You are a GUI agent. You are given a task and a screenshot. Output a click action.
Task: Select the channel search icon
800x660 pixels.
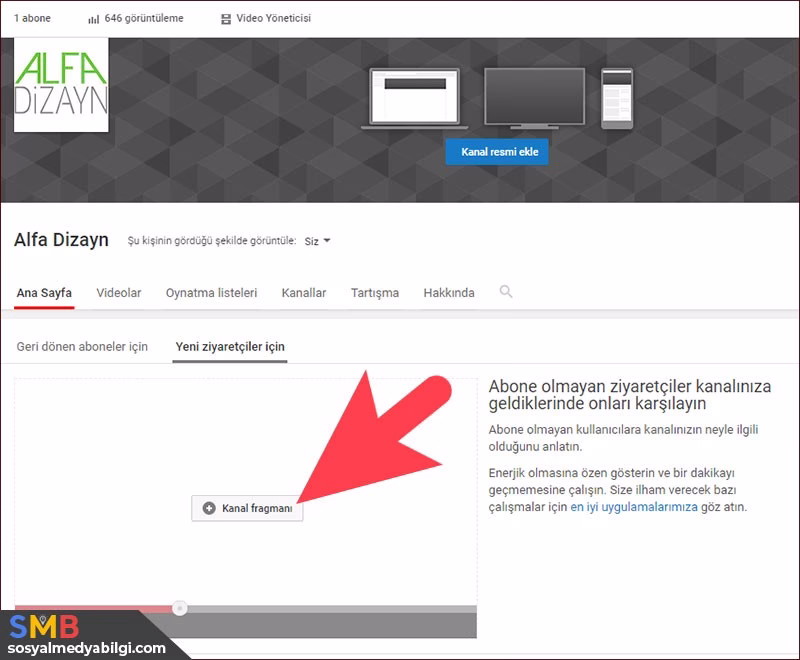click(506, 292)
